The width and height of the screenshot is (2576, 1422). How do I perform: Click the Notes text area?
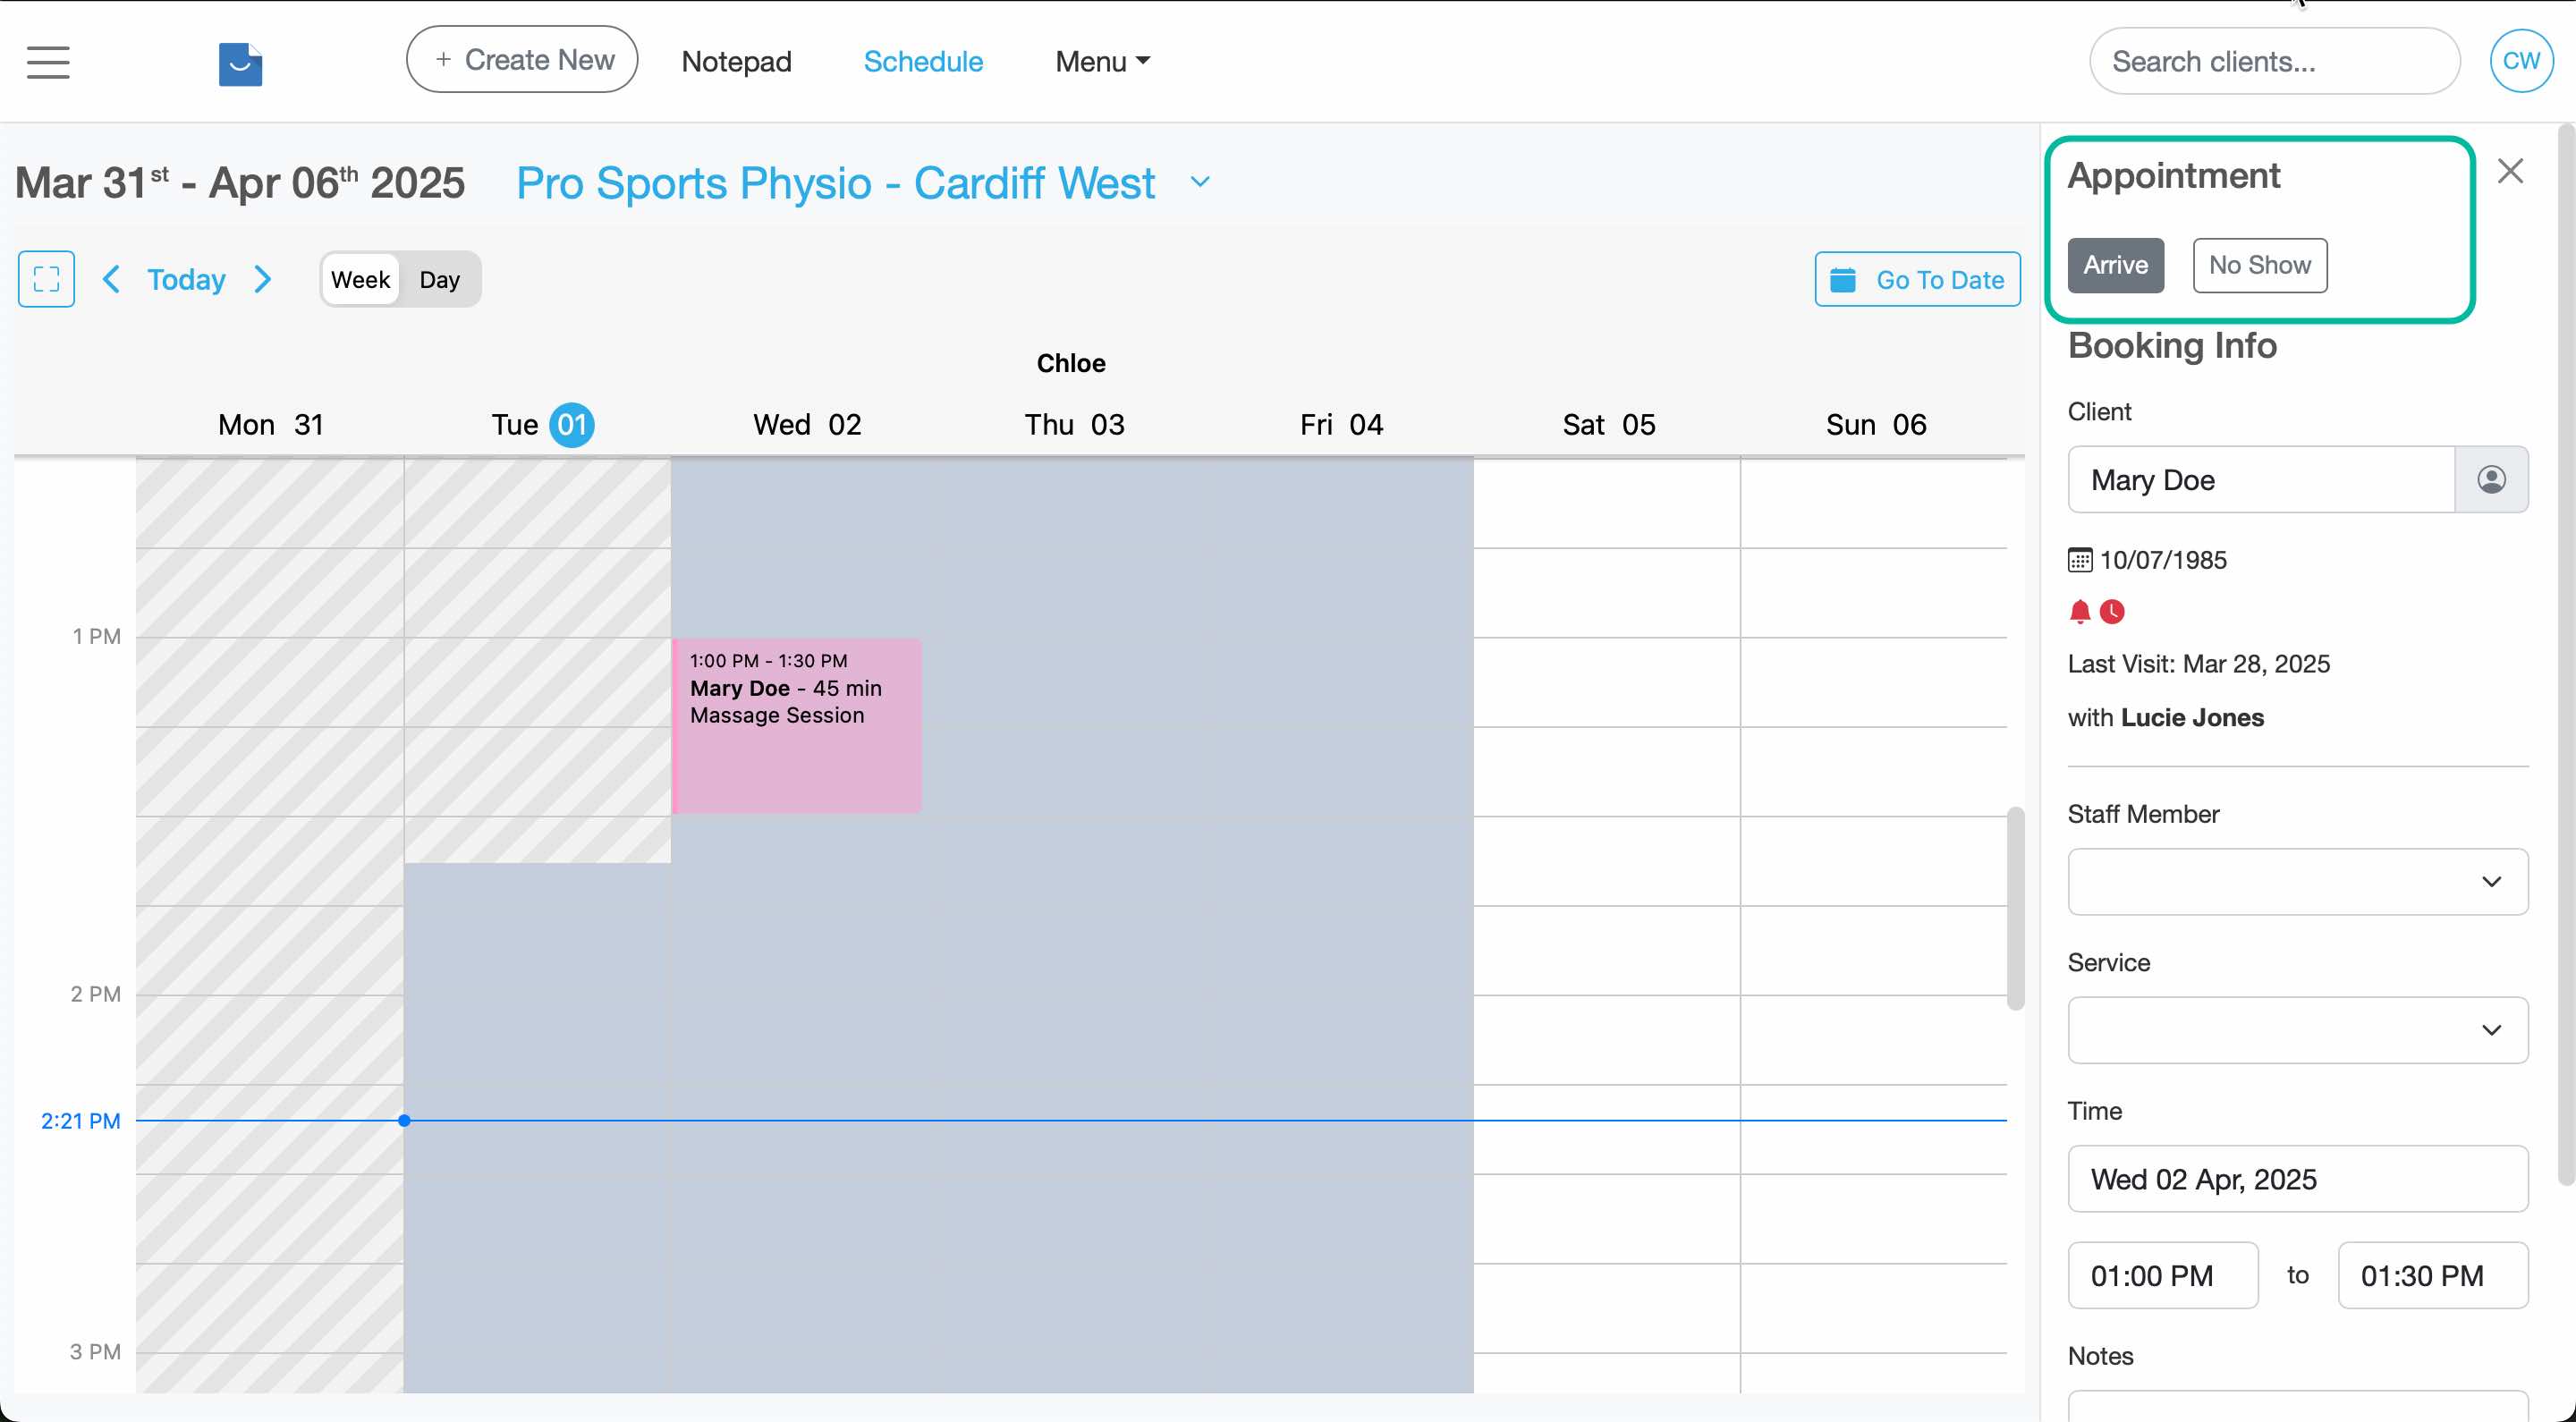(x=2297, y=1405)
